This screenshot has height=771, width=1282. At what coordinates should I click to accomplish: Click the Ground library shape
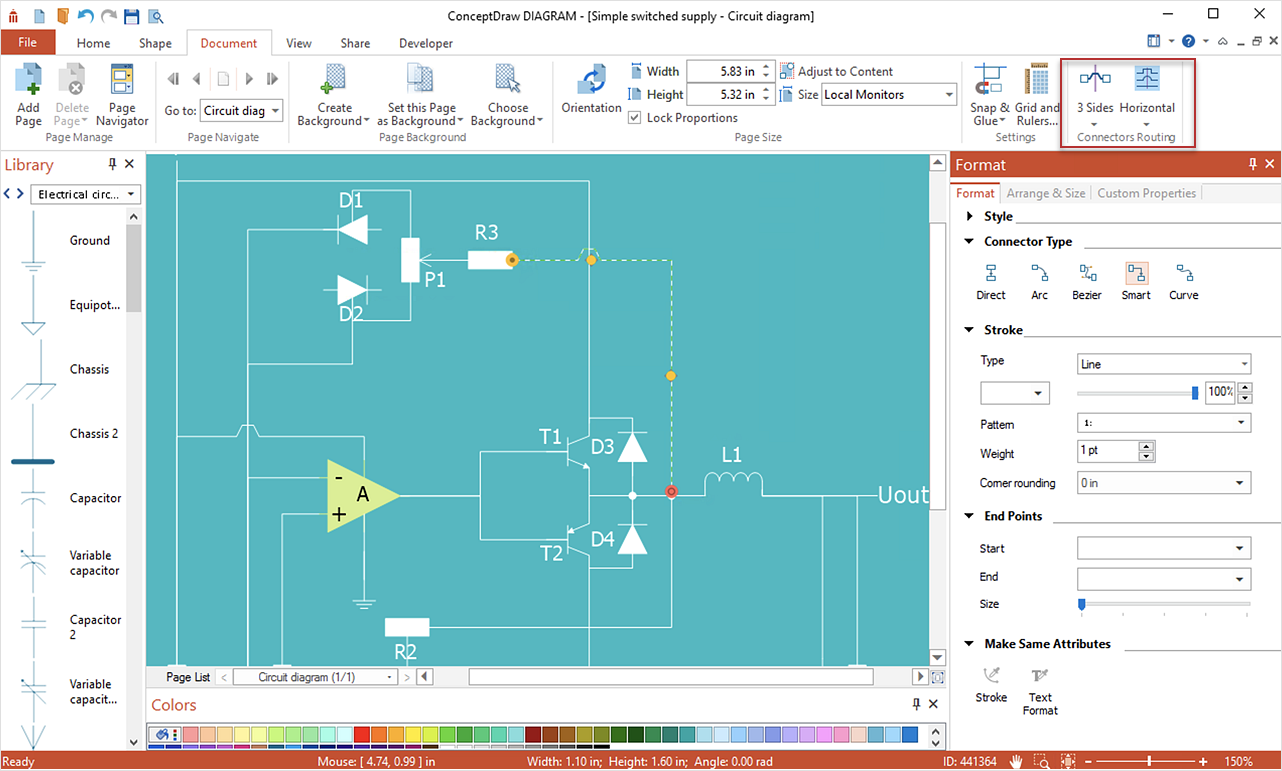pyautogui.click(x=34, y=241)
